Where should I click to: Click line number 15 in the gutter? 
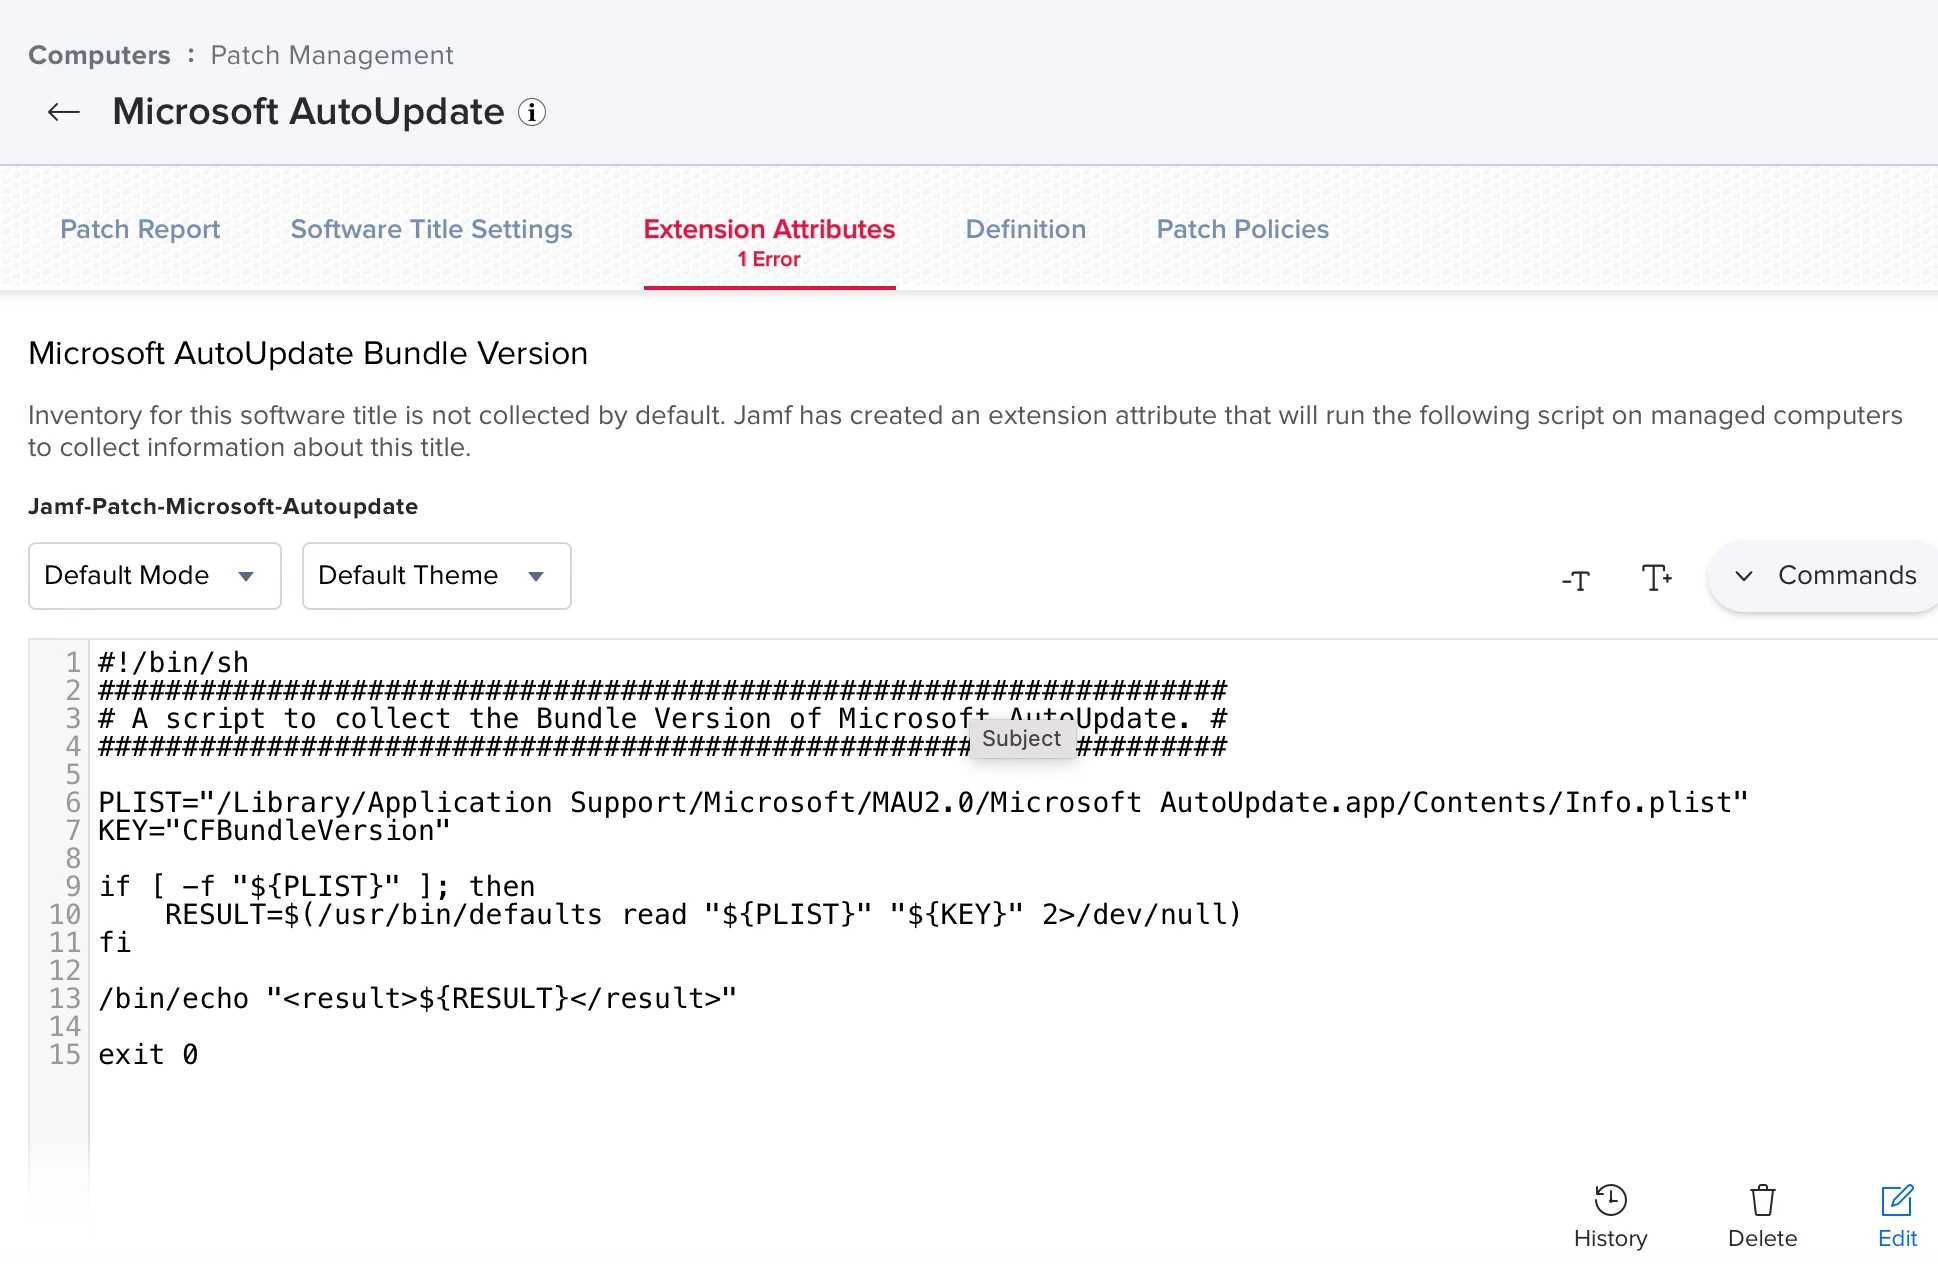65,1054
